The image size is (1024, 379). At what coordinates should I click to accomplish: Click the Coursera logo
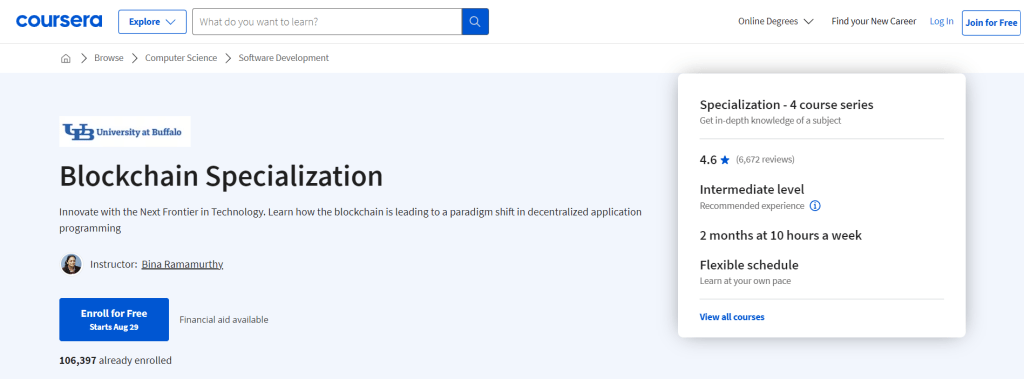pyautogui.click(x=59, y=21)
